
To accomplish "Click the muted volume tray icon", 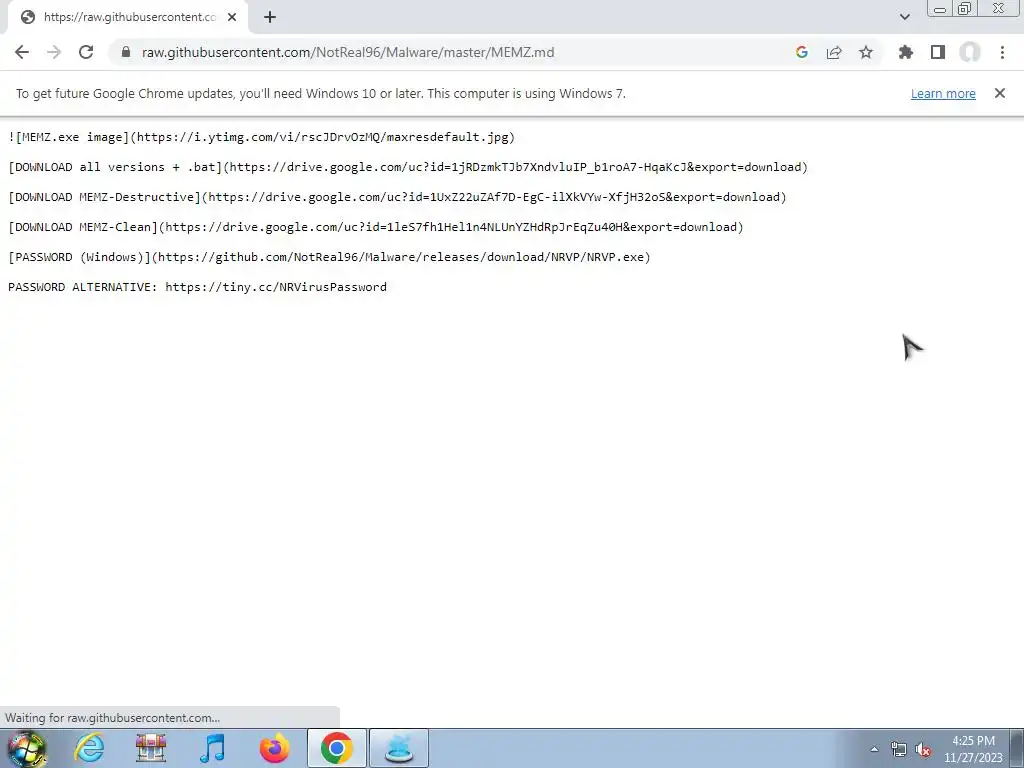I will [x=923, y=750].
